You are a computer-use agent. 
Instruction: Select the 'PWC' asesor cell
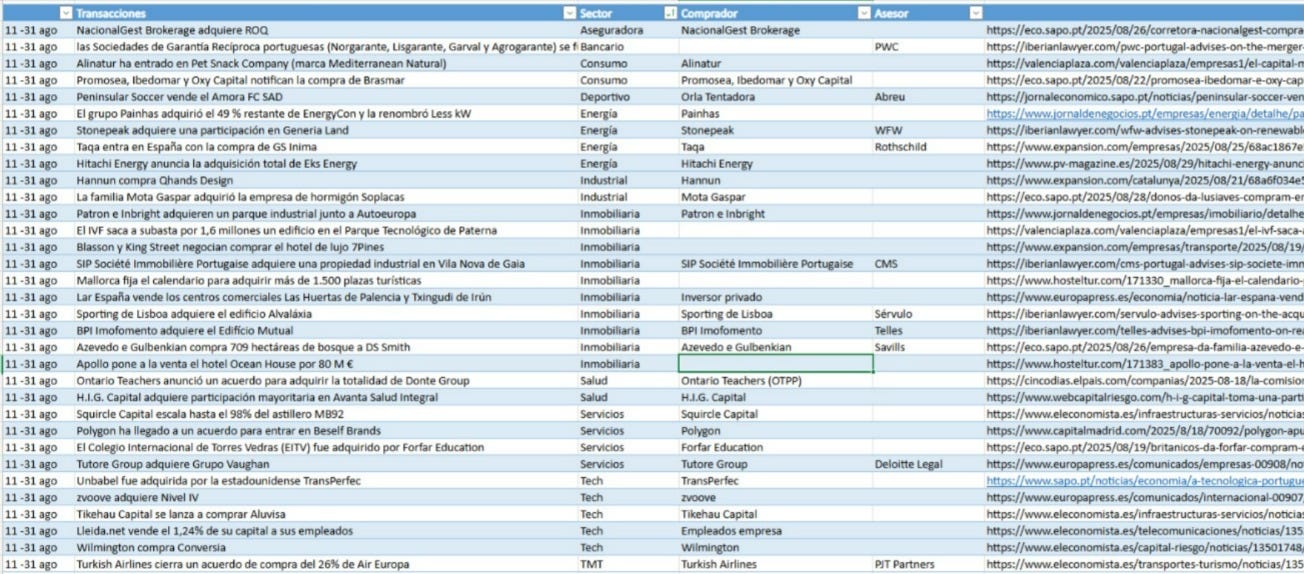(x=929, y=47)
